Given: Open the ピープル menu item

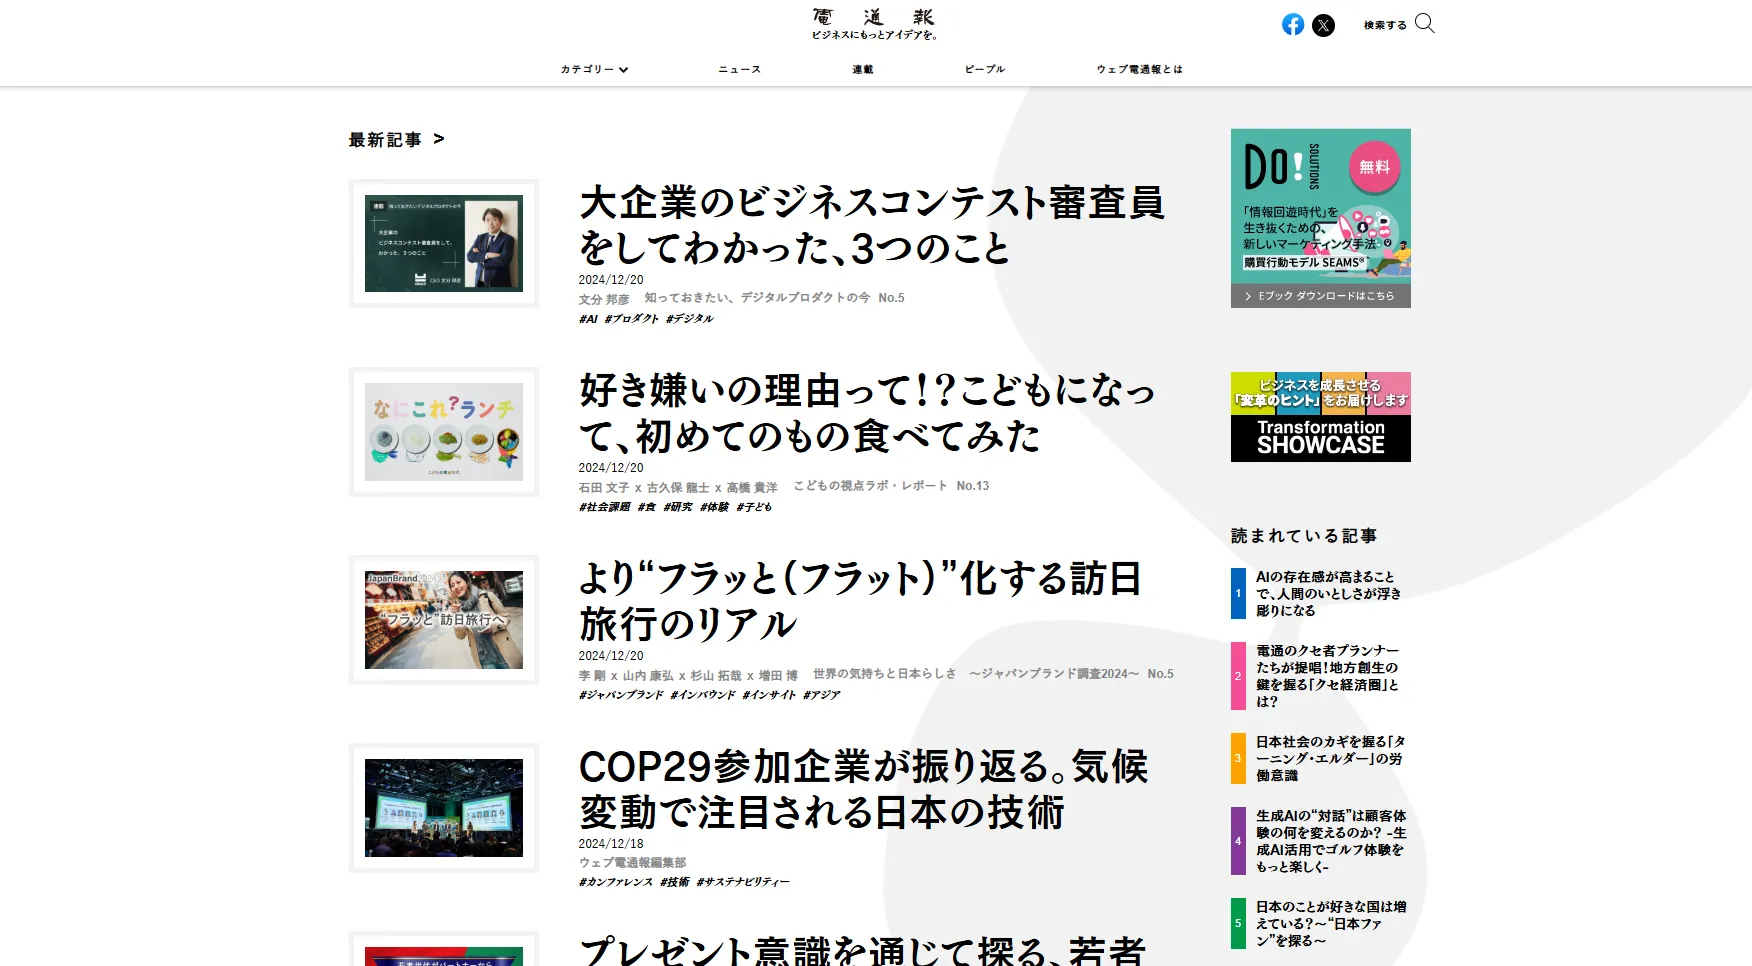Looking at the screenshot, I should click(985, 69).
